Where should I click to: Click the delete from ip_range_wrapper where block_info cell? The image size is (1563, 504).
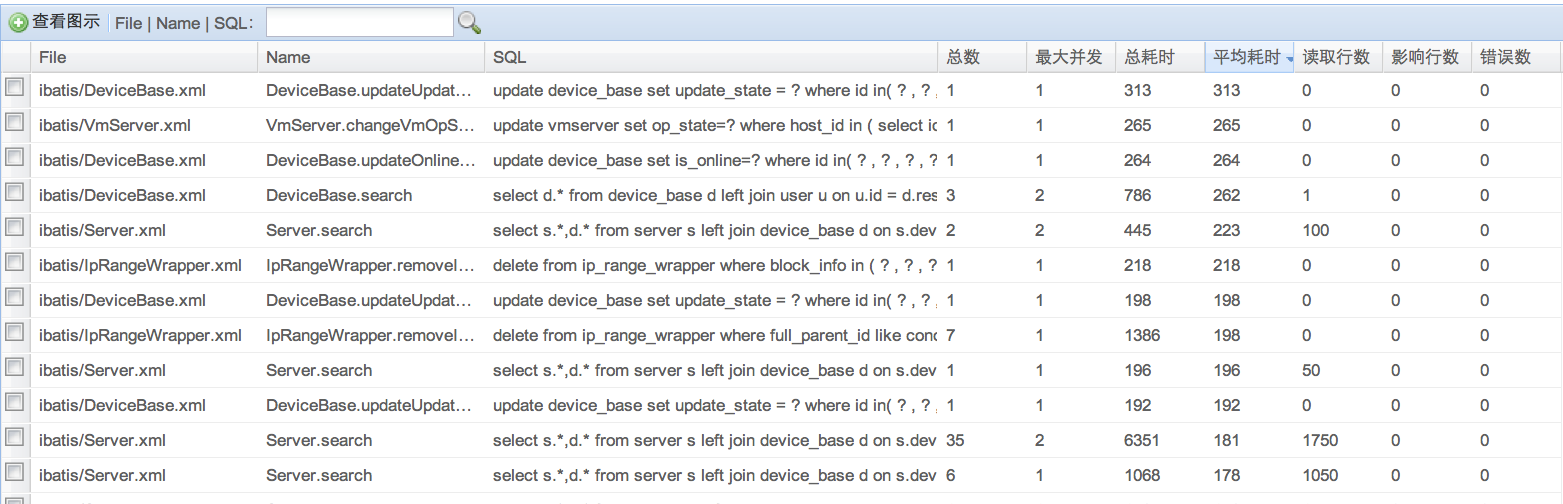(x=714, y=265)
